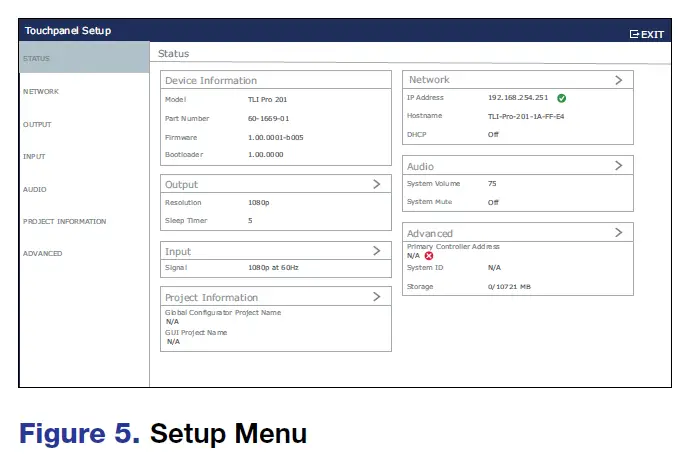Viewport: 693px width, 464px height.
Task: Click the Advanced panel title
Action: point(430,233)
